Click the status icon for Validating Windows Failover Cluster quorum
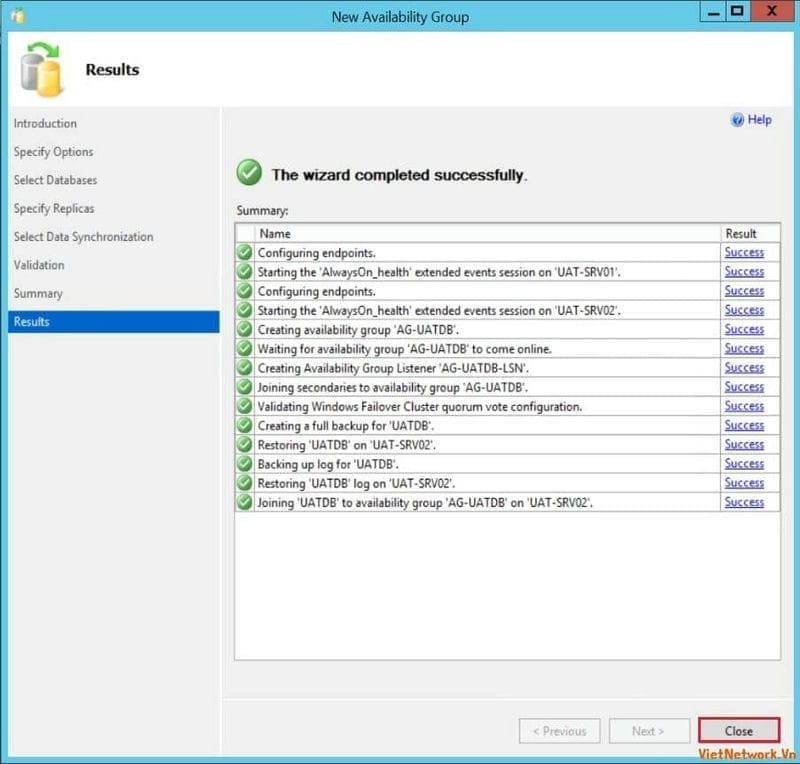 pos(245,406)
